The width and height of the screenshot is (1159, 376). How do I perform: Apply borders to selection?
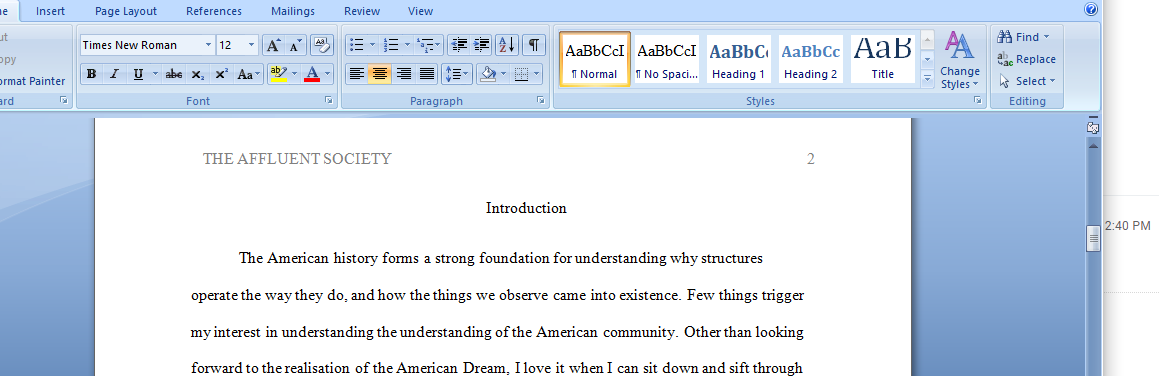tap(522, 74)
